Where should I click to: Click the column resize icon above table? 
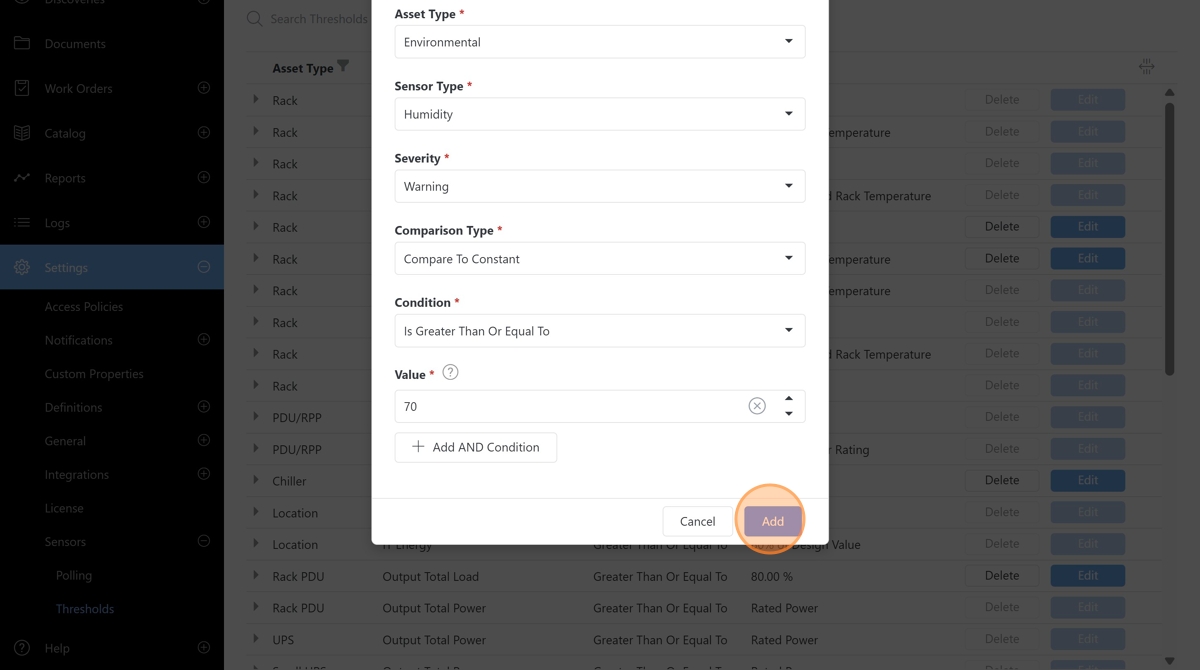click(1146, 67)
